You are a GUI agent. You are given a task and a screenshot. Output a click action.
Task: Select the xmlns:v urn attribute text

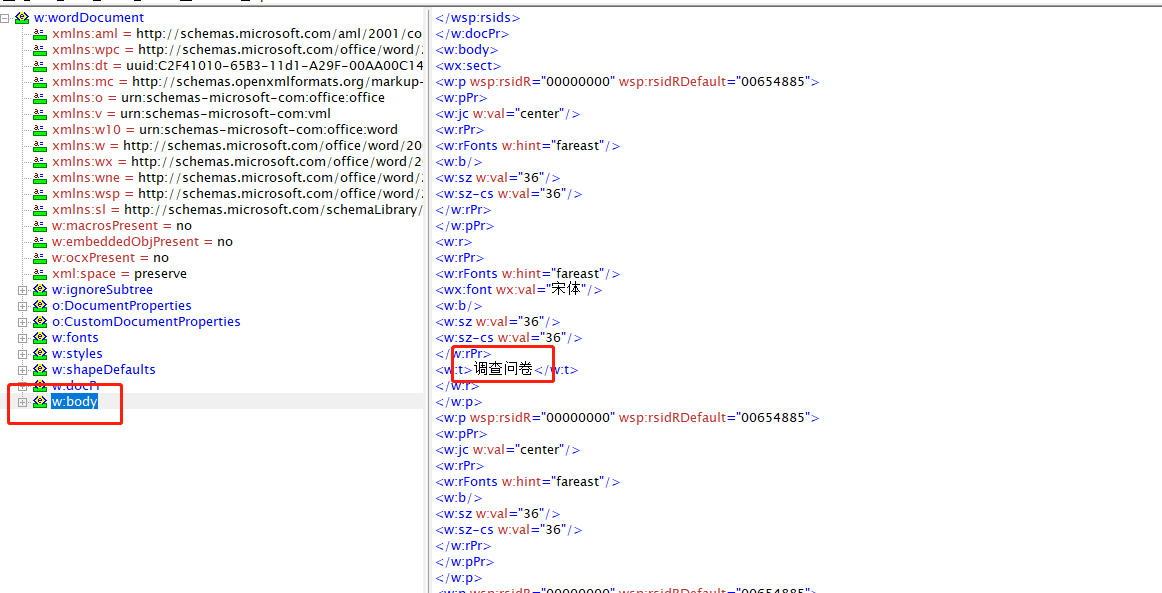click(191, 113)
